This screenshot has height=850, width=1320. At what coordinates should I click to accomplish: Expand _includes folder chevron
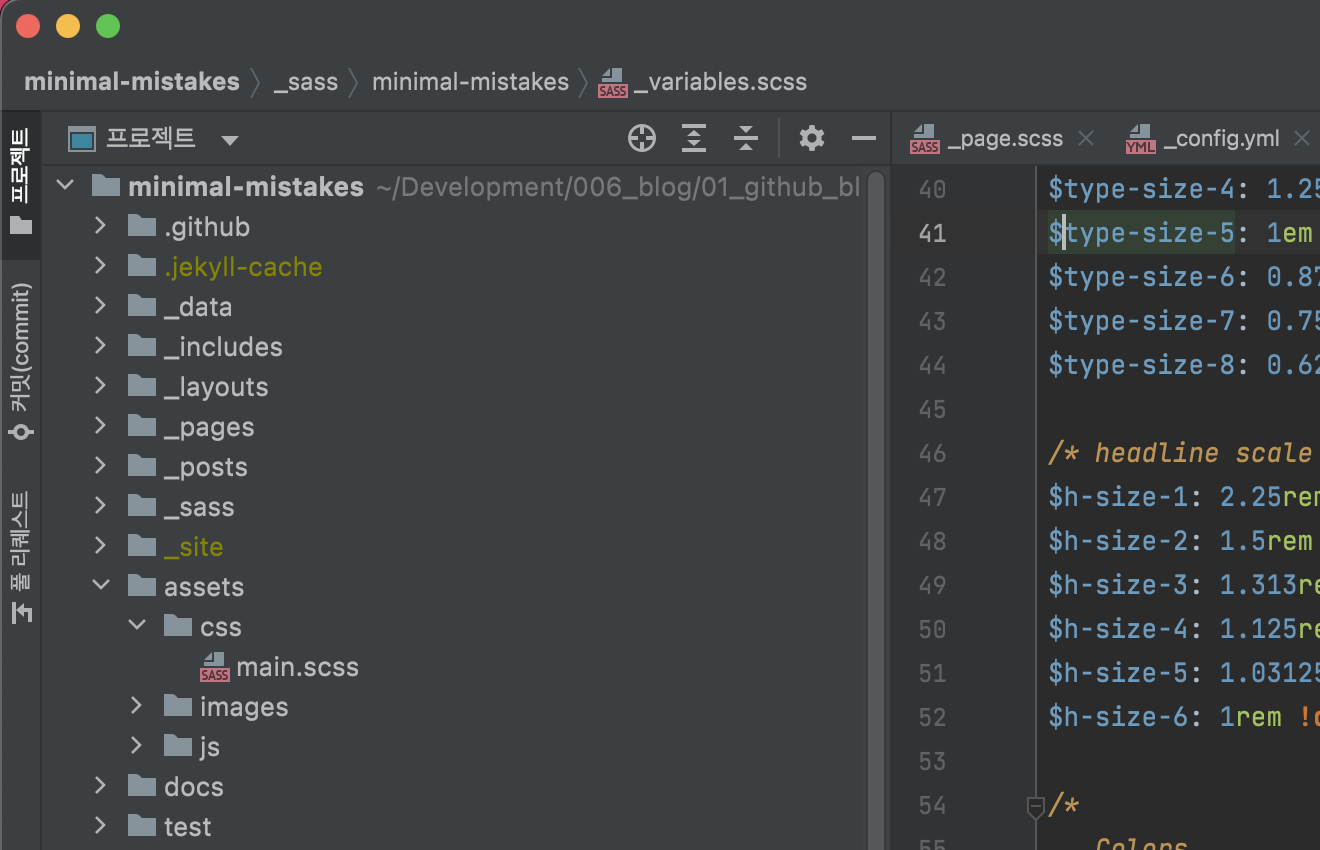(100, 346)
